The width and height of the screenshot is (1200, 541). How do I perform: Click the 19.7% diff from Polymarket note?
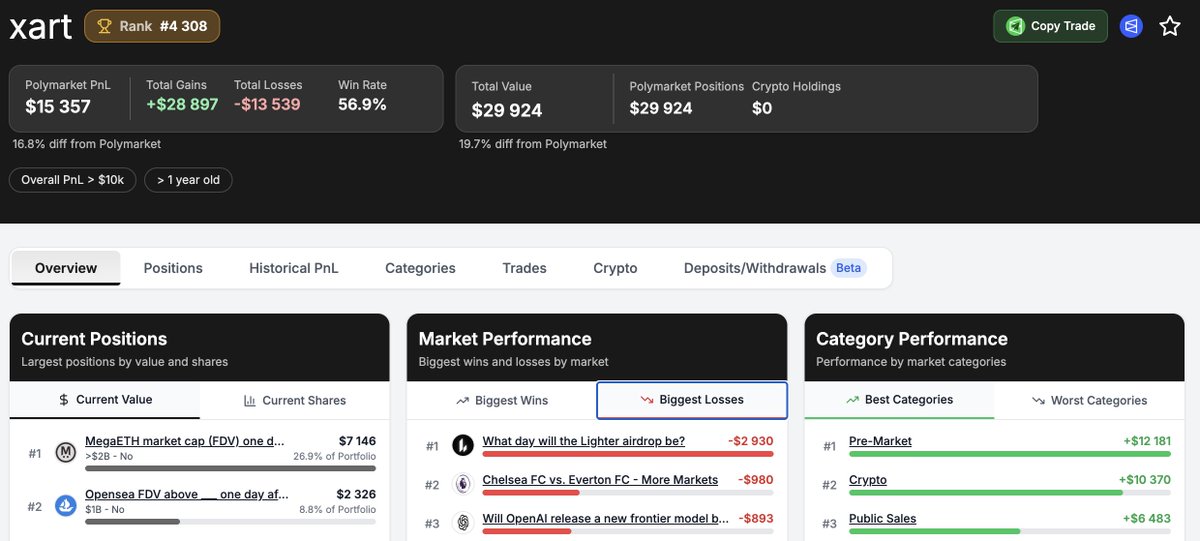point(533,144)
